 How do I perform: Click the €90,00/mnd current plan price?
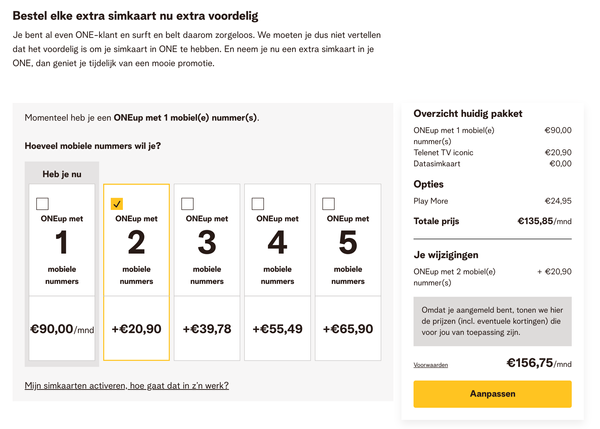(62, 328)
